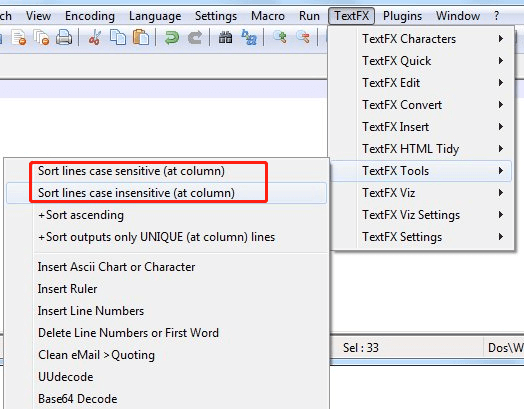Choose Sort lines case sensitive (at column)
524x409 pixels.
pos(166,171)
